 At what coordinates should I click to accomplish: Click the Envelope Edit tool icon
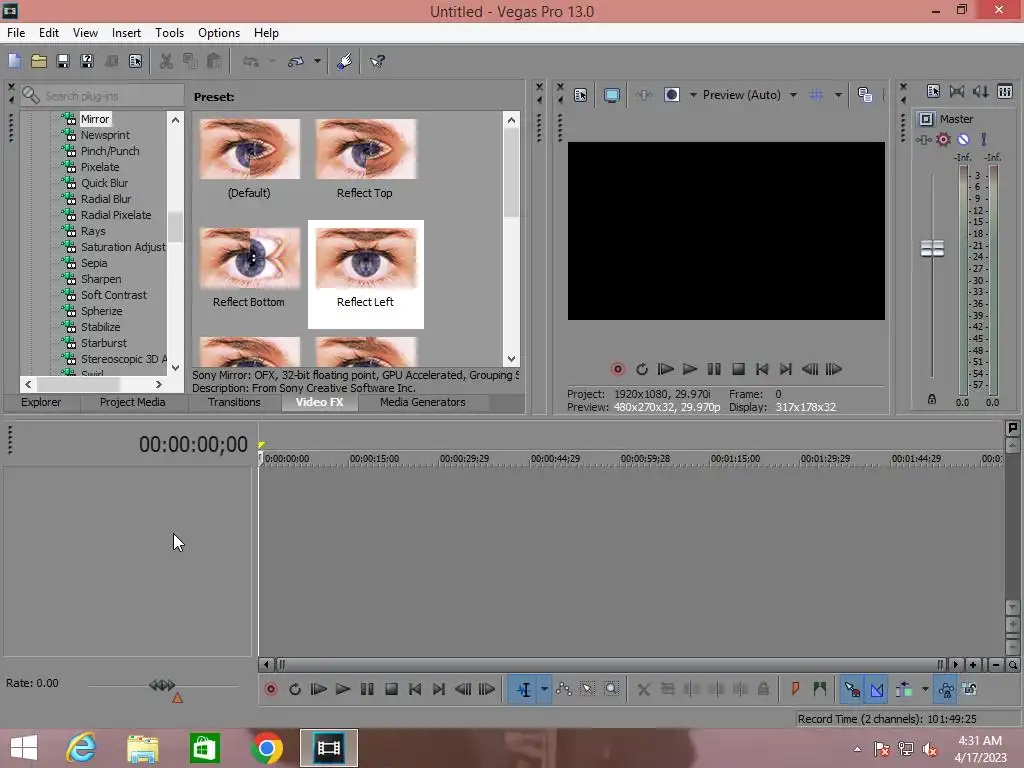564,689
